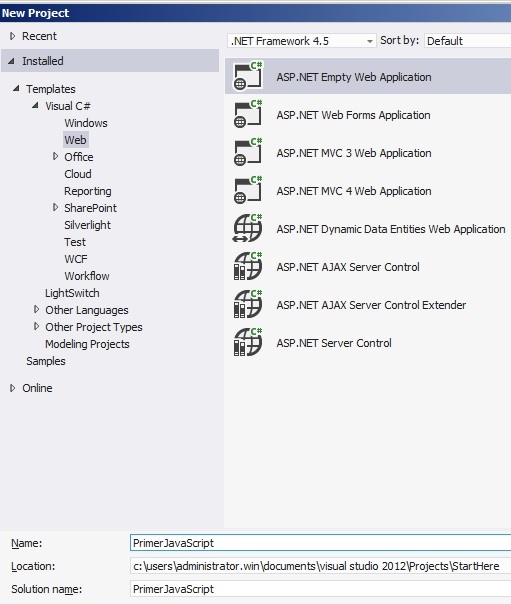The height and width of the screenshot is (604, 511).
Task: Open the .NET Framework 4.5 dropdown
Action: pyautogui.click(x=302, y=41)
